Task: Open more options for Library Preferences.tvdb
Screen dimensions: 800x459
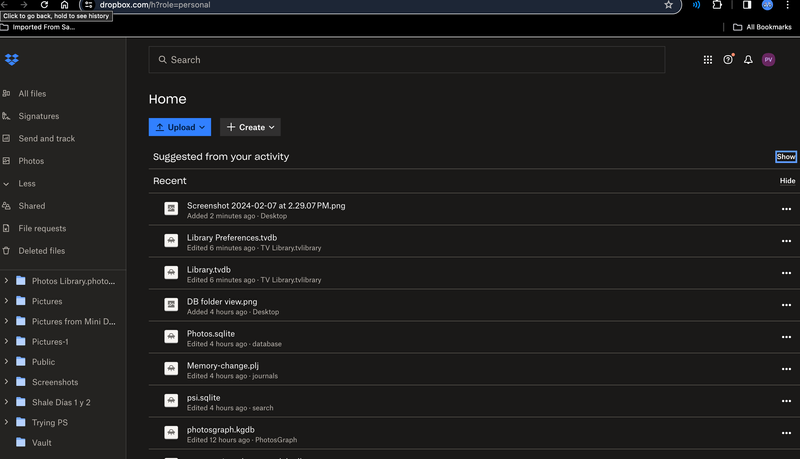Action: click(x=786, y=241)
